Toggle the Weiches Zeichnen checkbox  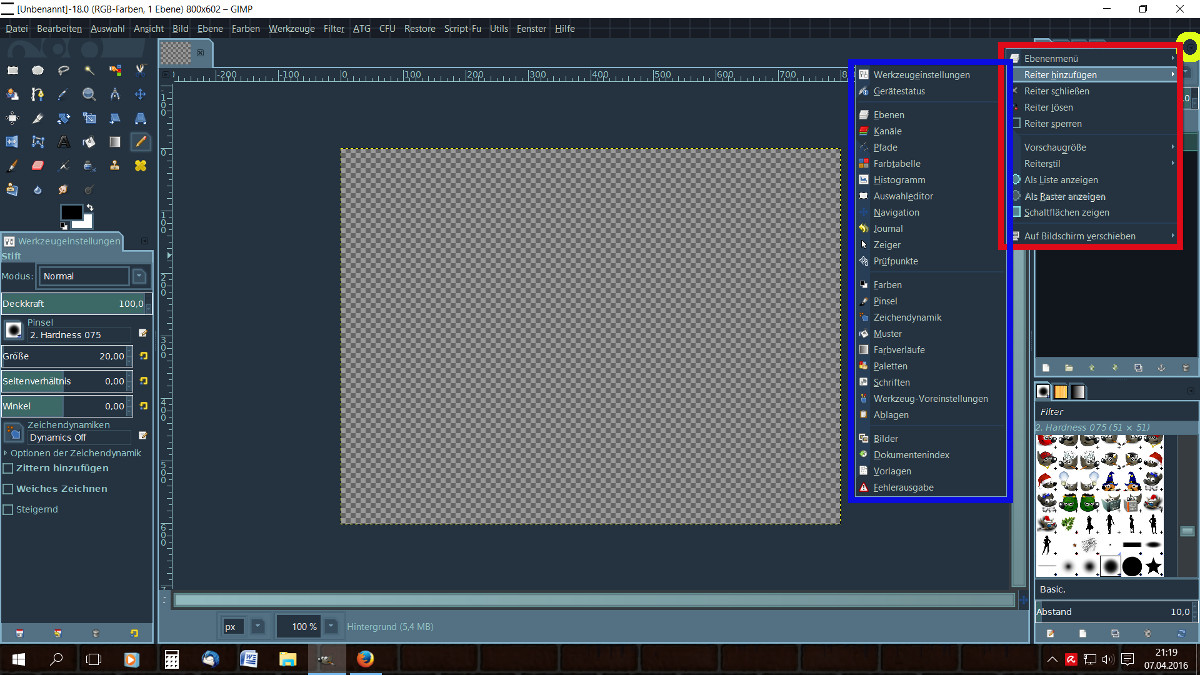click(9, 489)
